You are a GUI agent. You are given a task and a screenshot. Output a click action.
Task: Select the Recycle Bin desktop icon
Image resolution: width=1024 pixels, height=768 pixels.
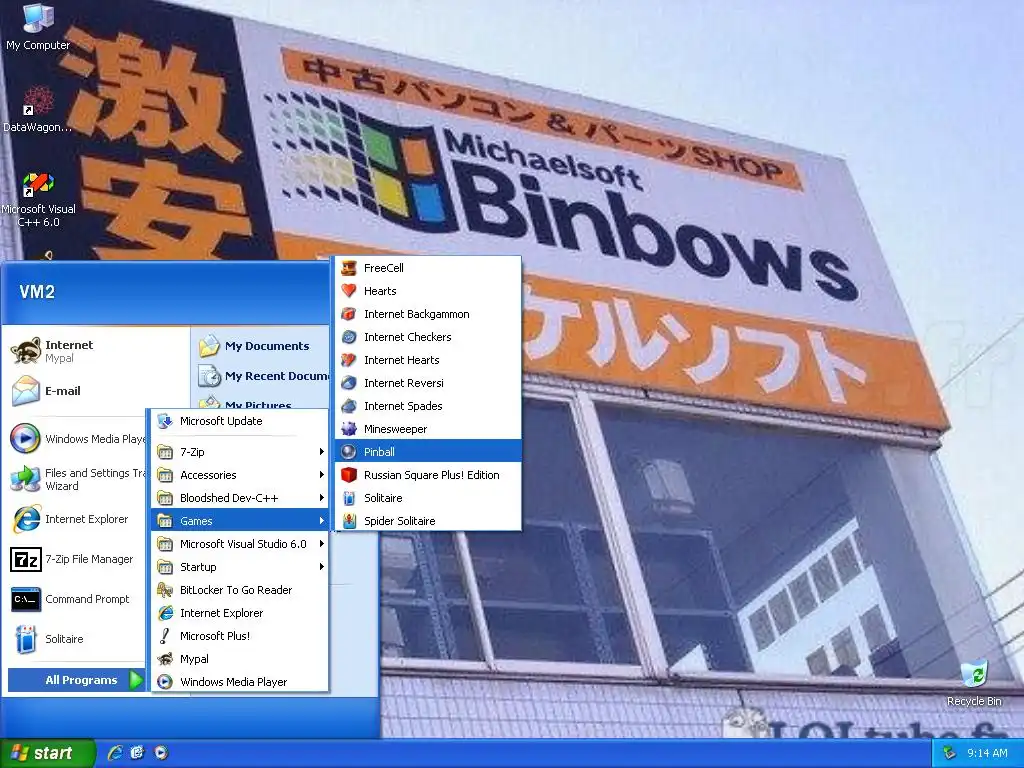(974, 683)
